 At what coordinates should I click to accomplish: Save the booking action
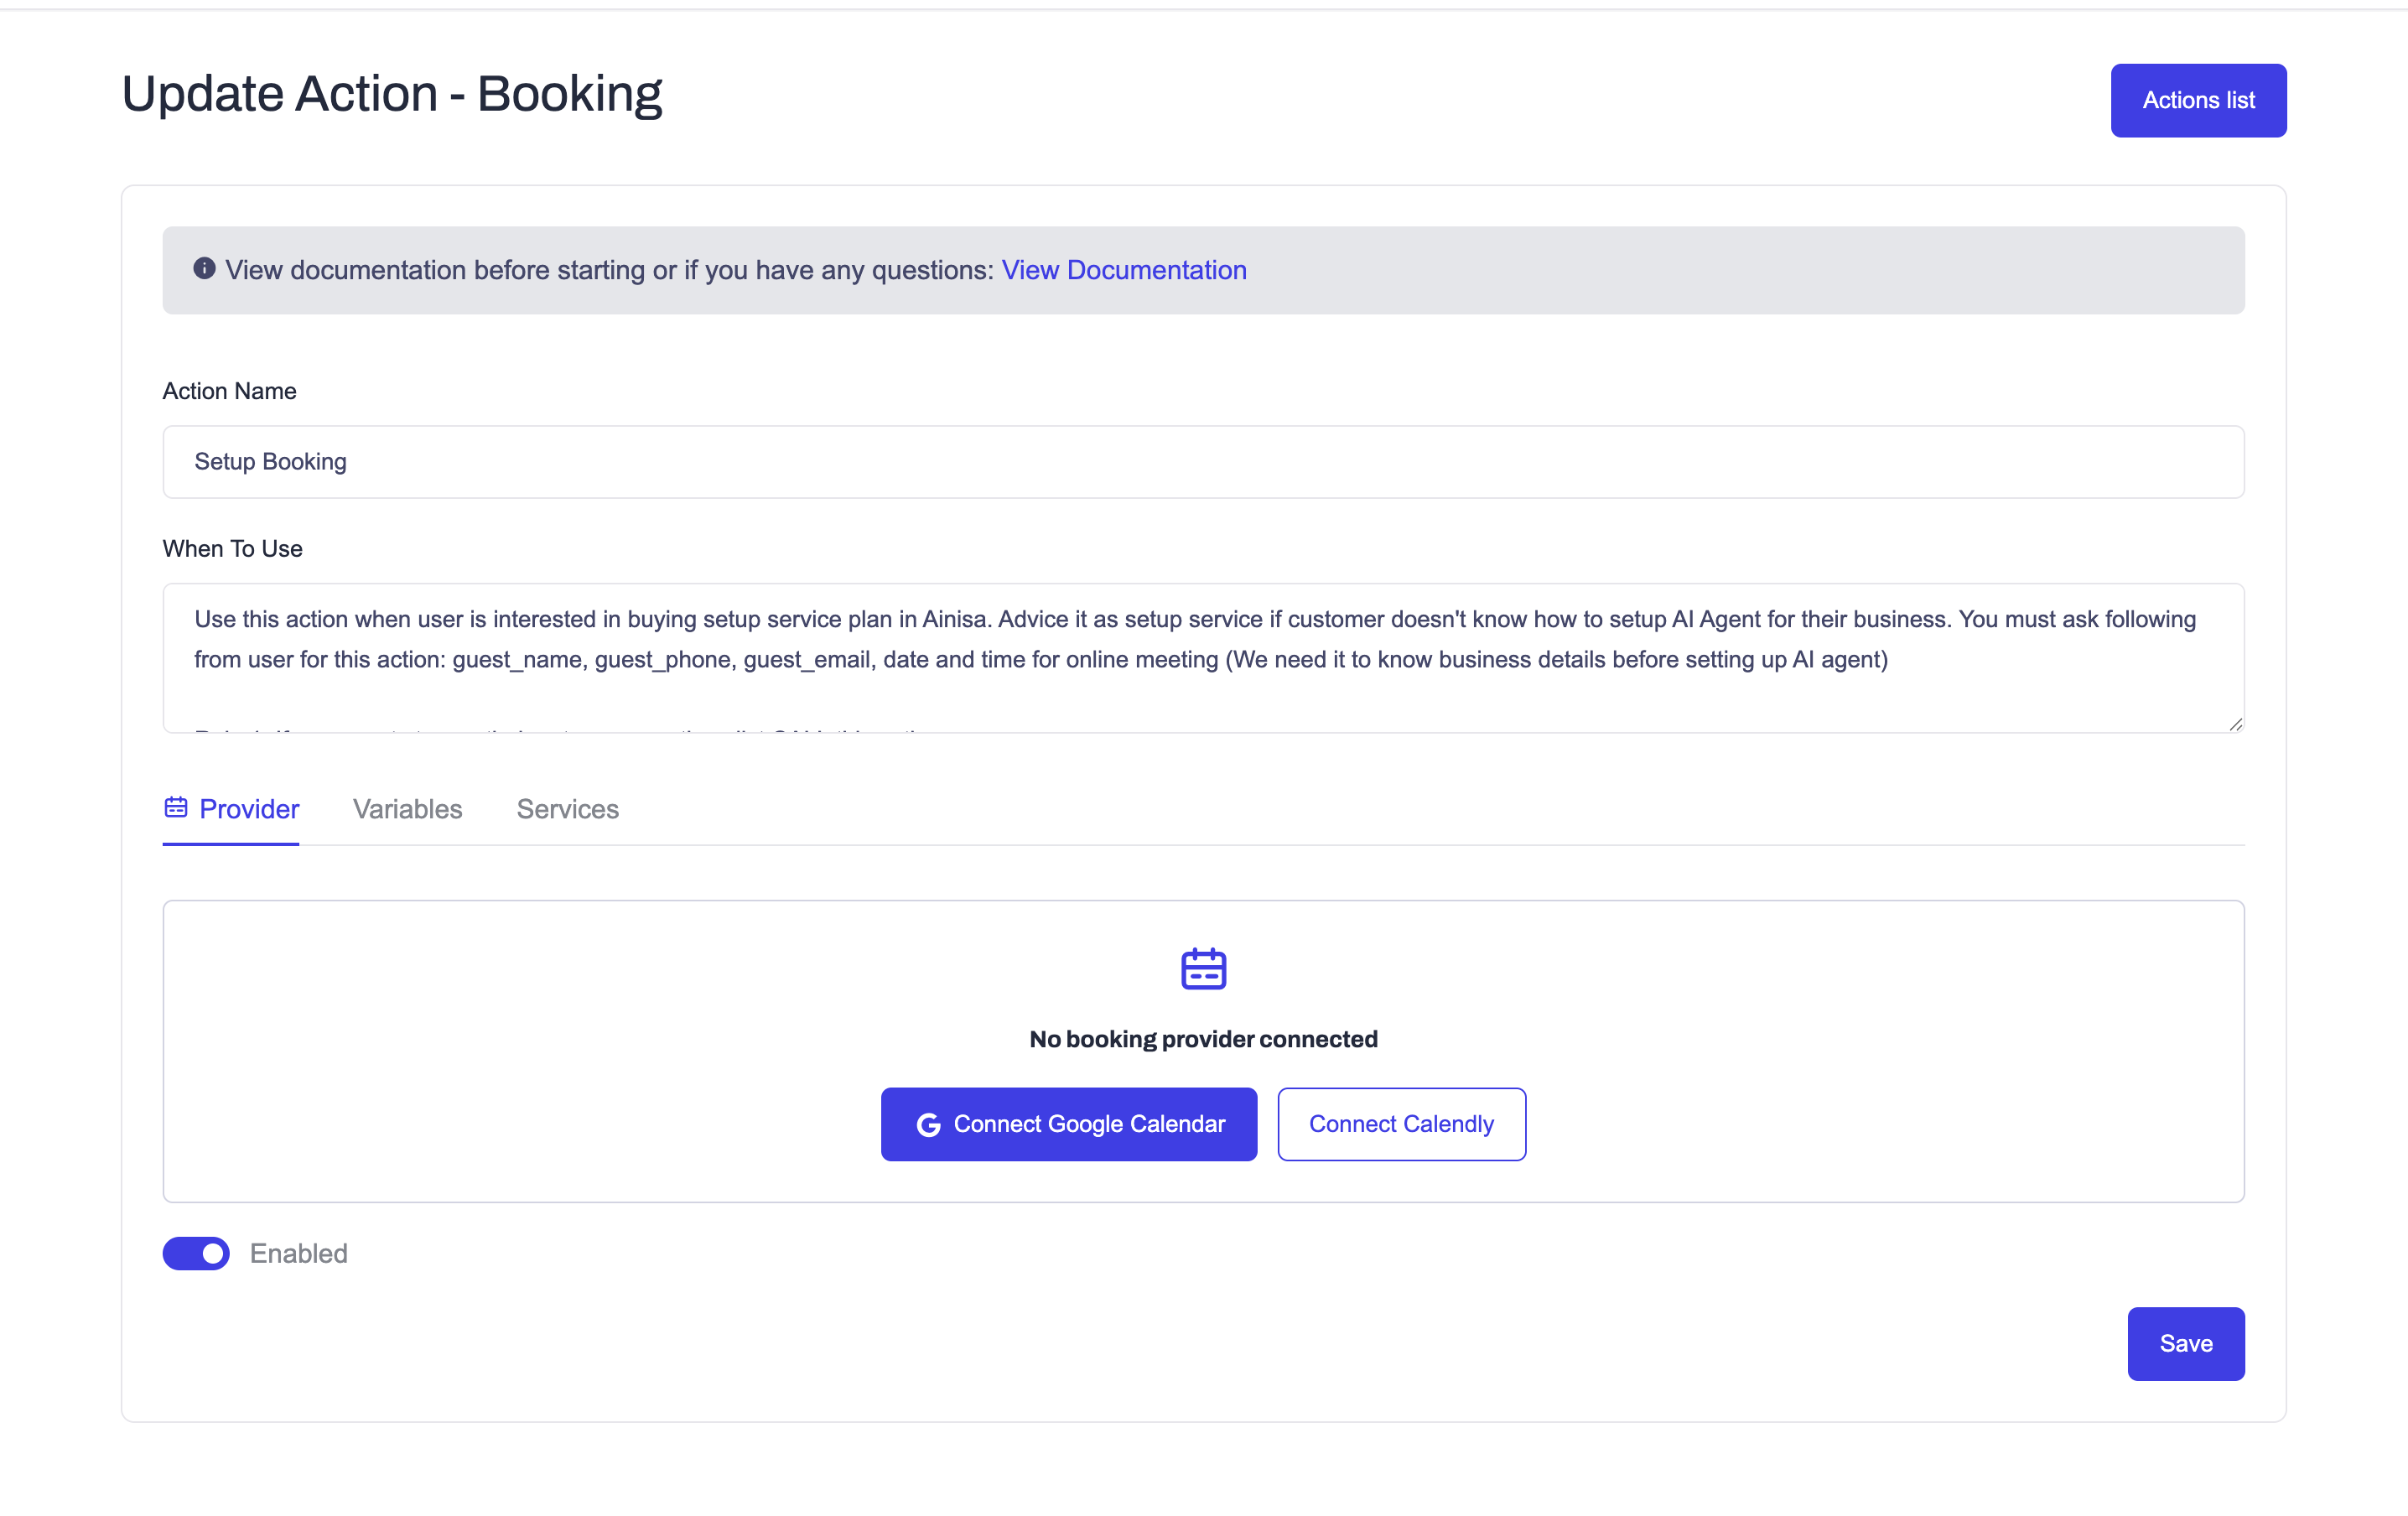point(2186,1343)
